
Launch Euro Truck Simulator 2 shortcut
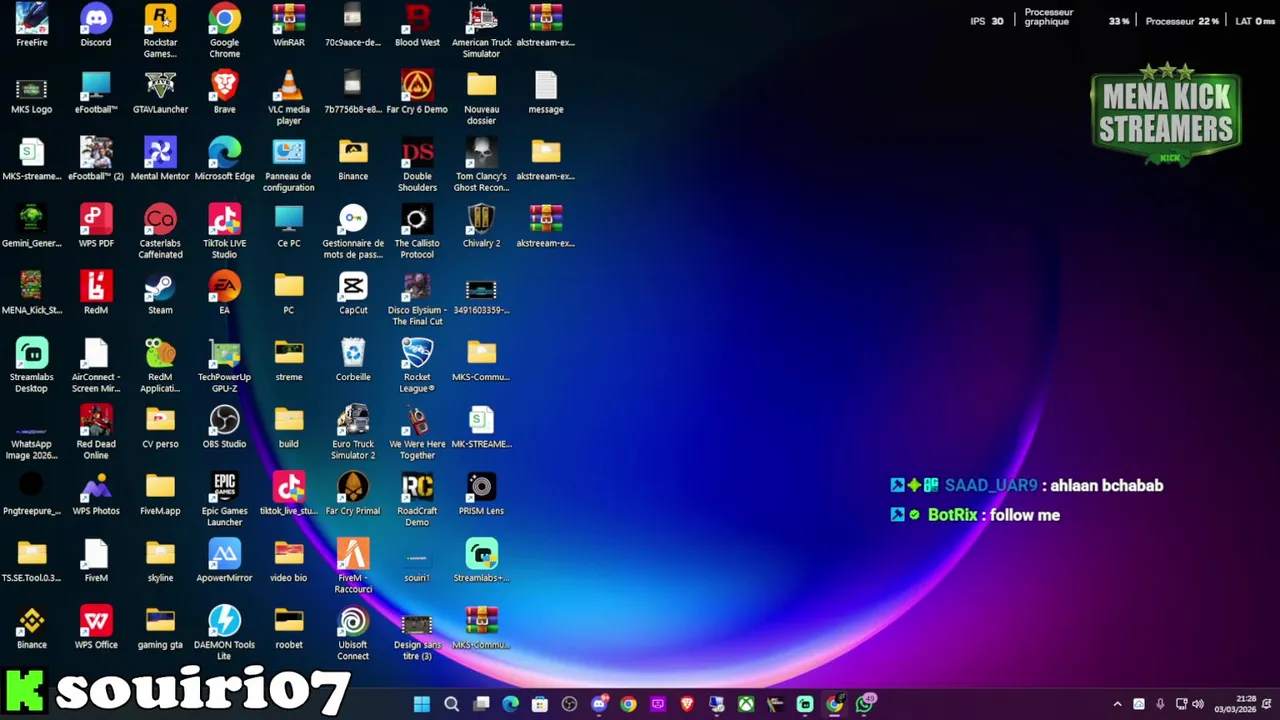click(x=353, y=432)
